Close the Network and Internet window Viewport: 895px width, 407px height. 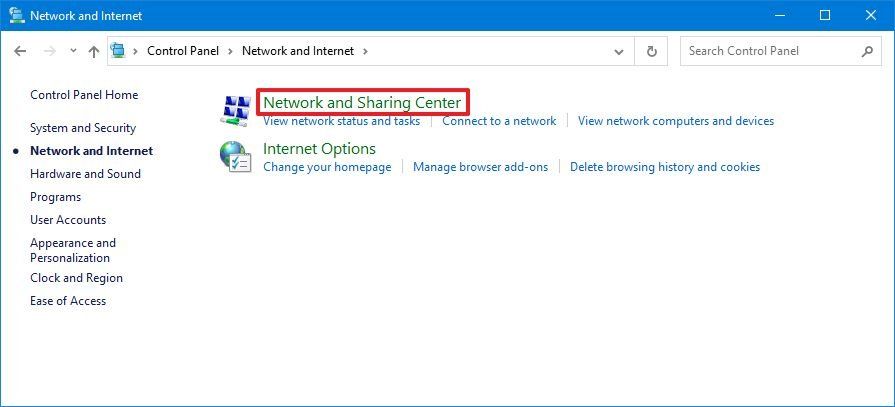(871, 15)
